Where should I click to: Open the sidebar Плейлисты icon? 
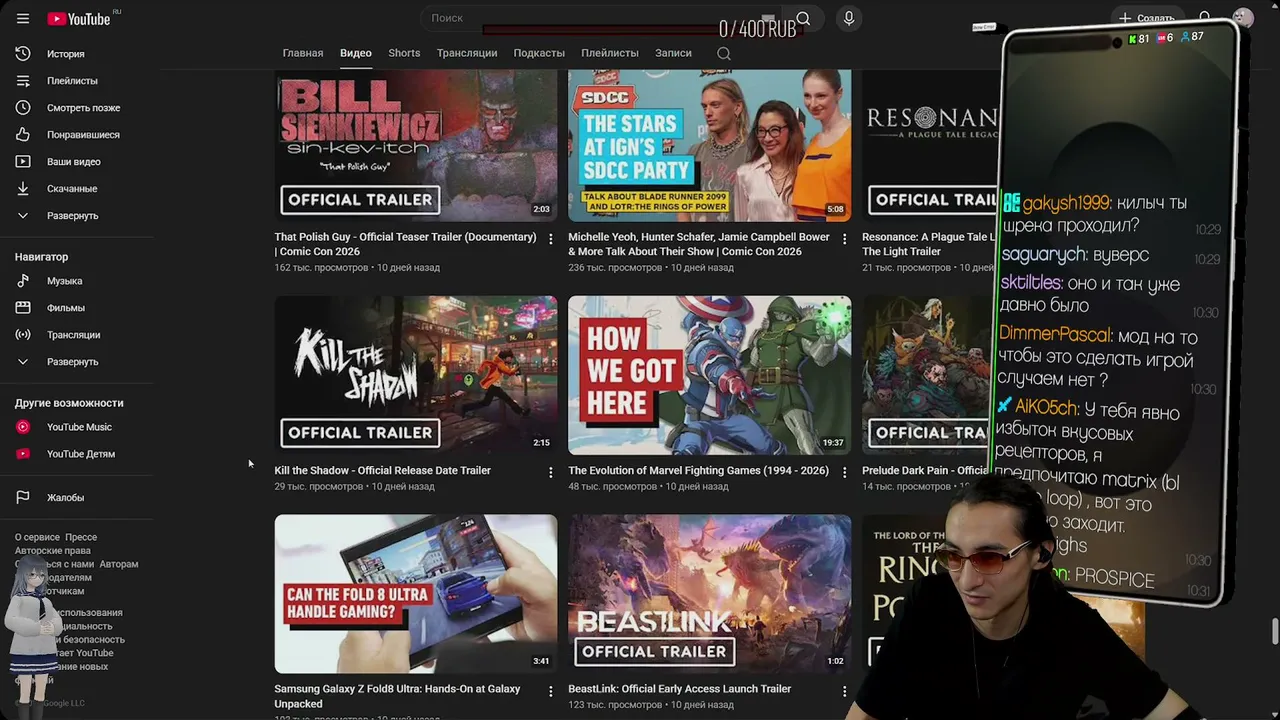tap(23, 81)
